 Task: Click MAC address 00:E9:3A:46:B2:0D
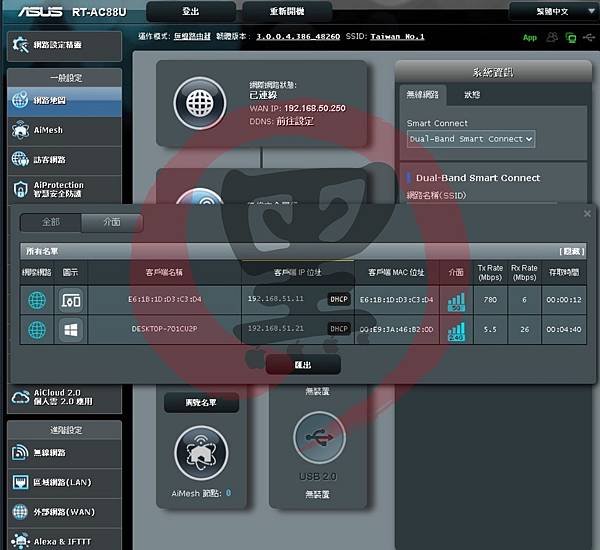396,329
